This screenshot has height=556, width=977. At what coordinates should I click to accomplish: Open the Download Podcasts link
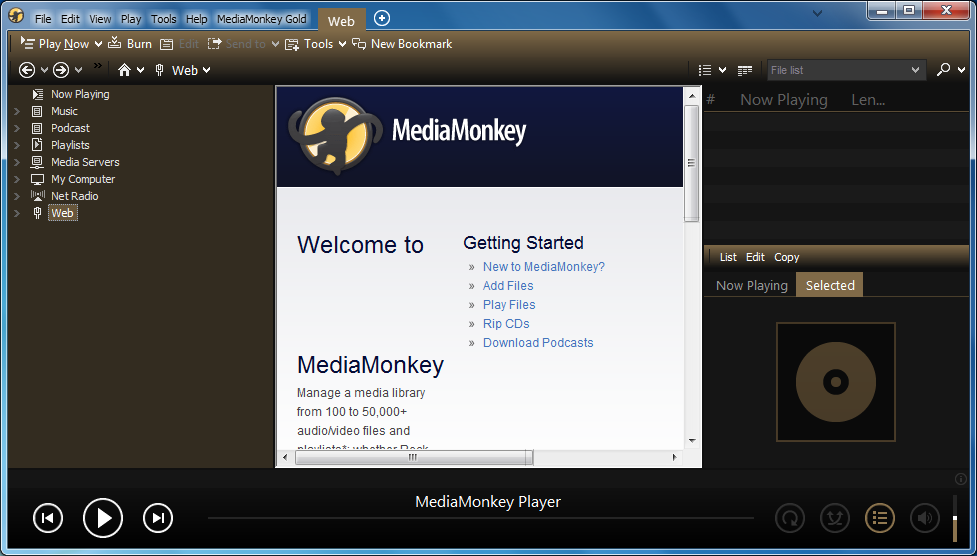[x=538, y=343]
